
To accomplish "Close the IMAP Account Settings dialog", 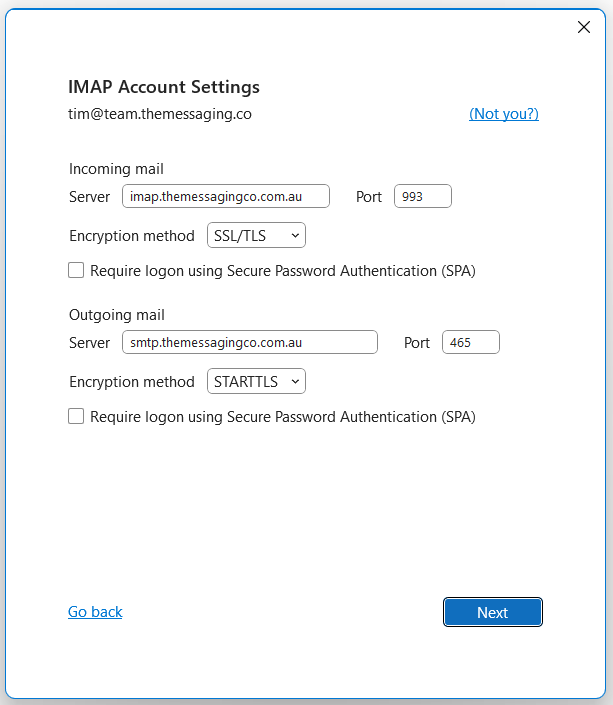I will (584, 27).
